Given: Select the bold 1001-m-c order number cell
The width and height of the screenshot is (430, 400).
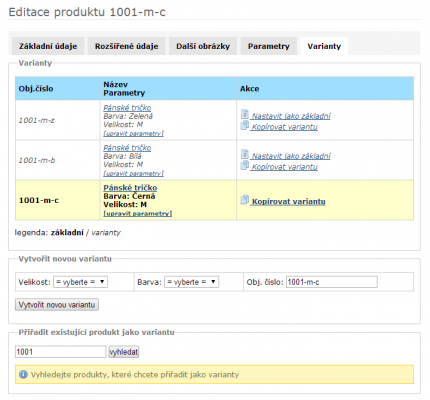Looking at the screenshot, I should [58, 200].
